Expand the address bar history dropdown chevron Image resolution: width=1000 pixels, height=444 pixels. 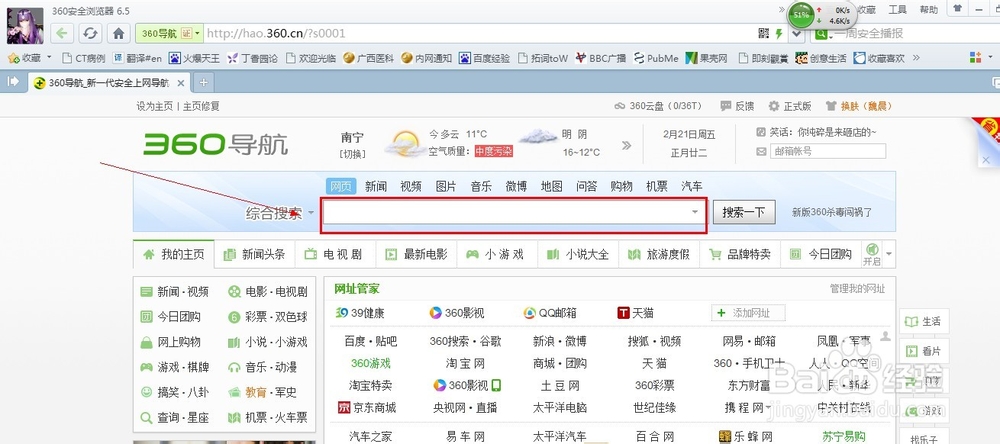pos(797,33)
